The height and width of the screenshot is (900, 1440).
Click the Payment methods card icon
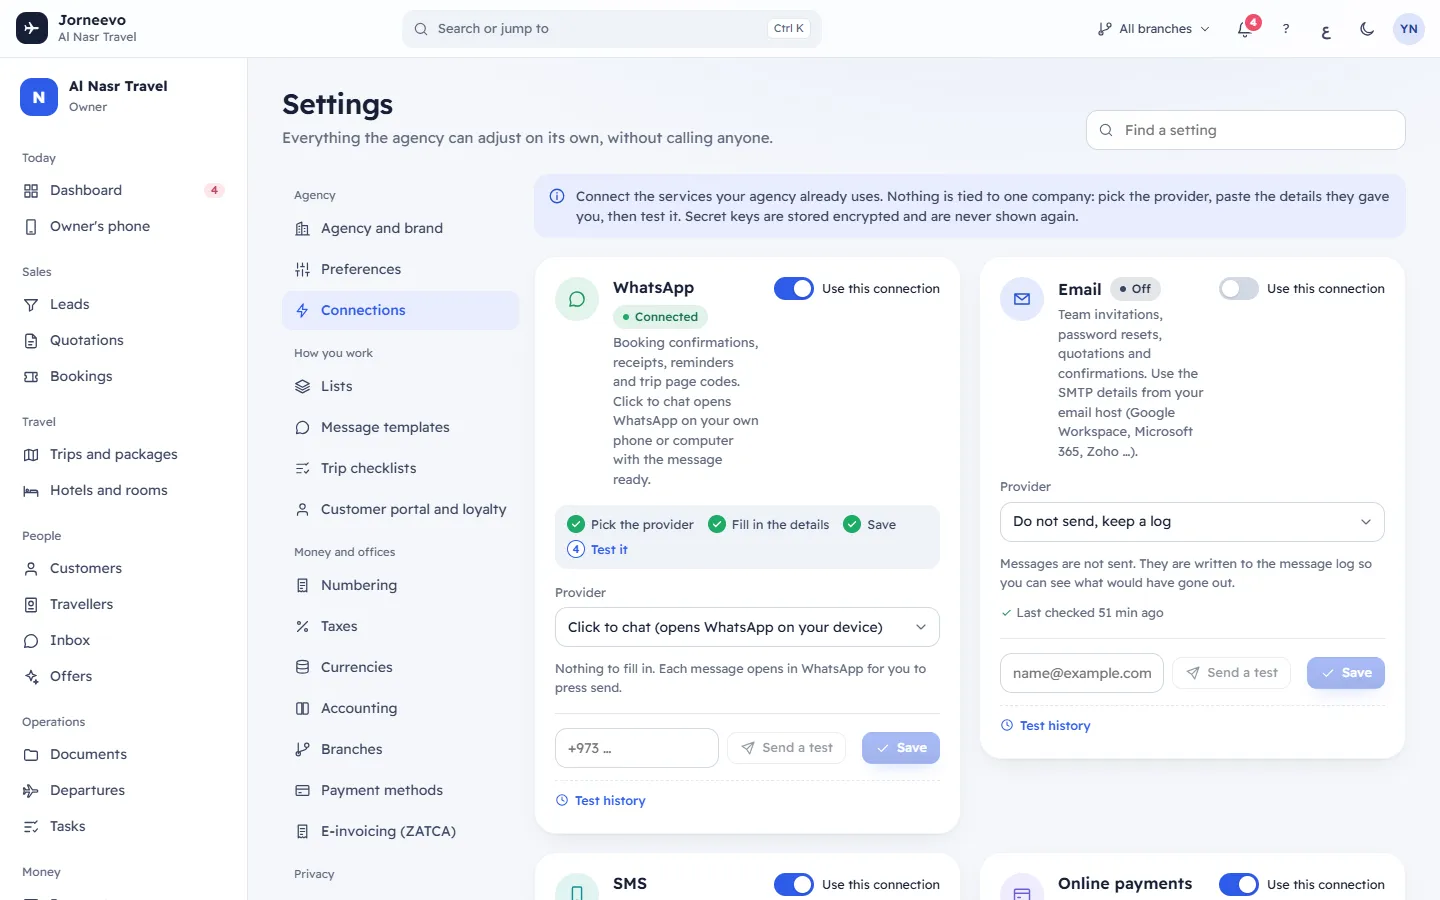pos(302,791)
